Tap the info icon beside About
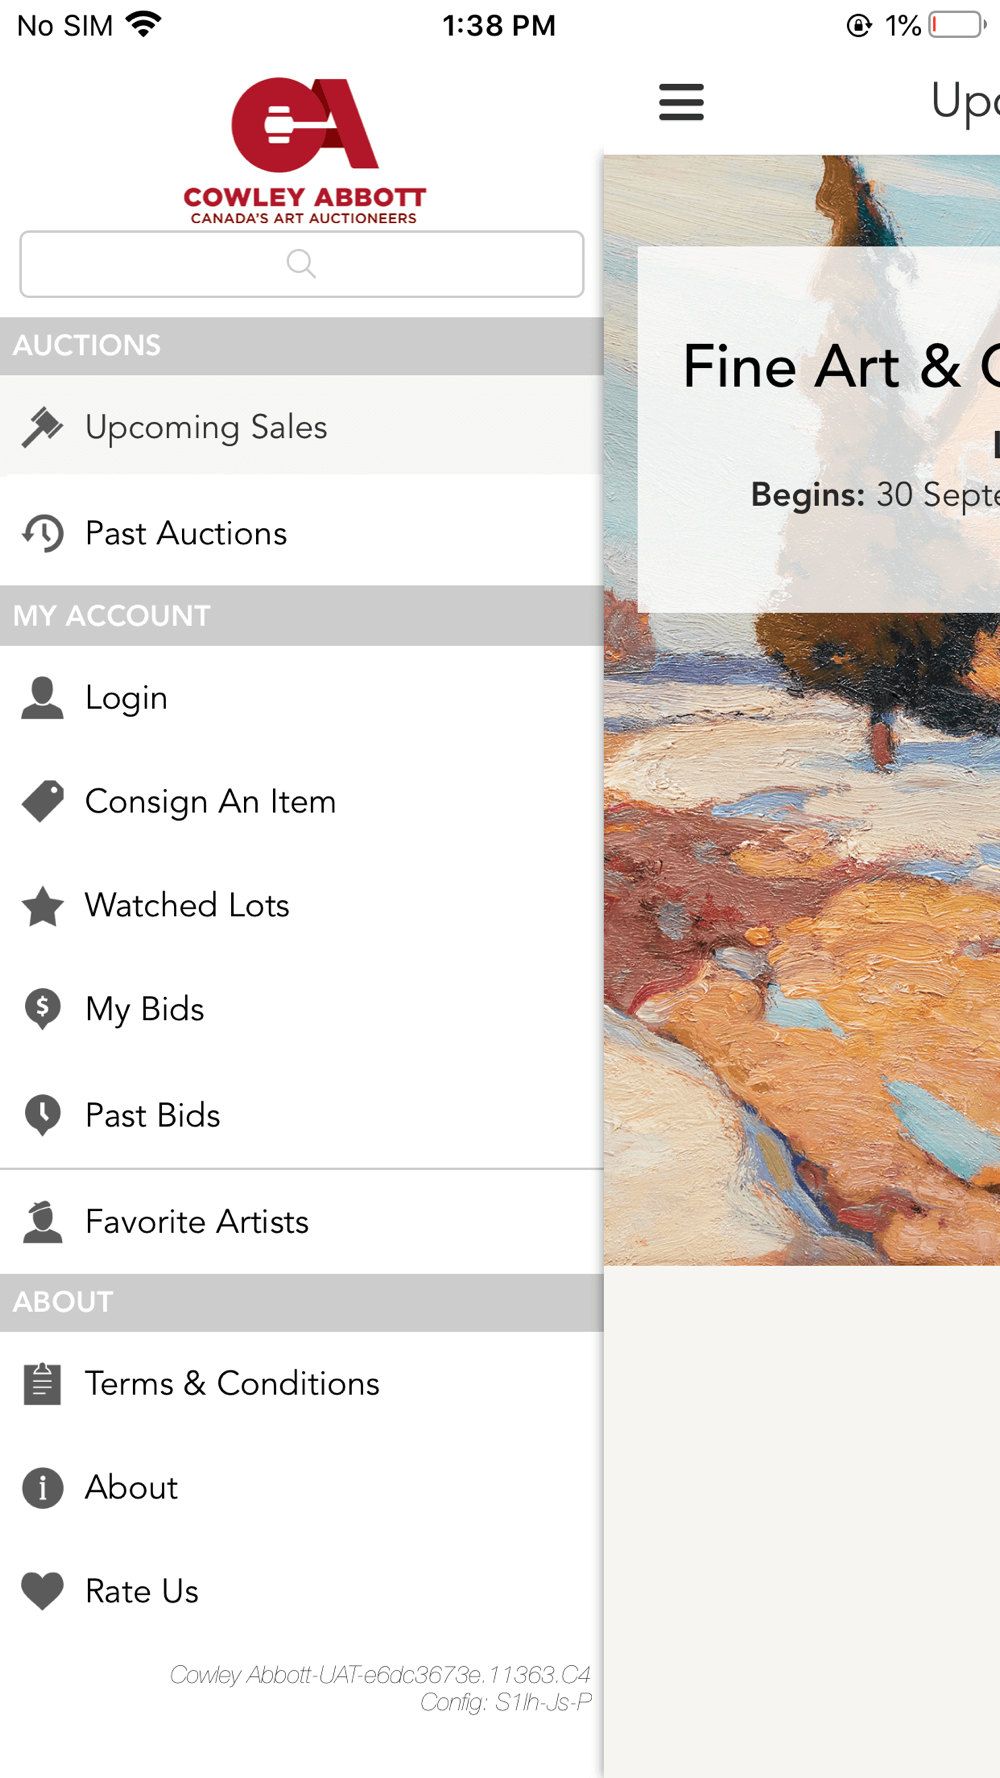Image resolution: width=1000 pixels, height=1778 pixels. point(42,1487)
